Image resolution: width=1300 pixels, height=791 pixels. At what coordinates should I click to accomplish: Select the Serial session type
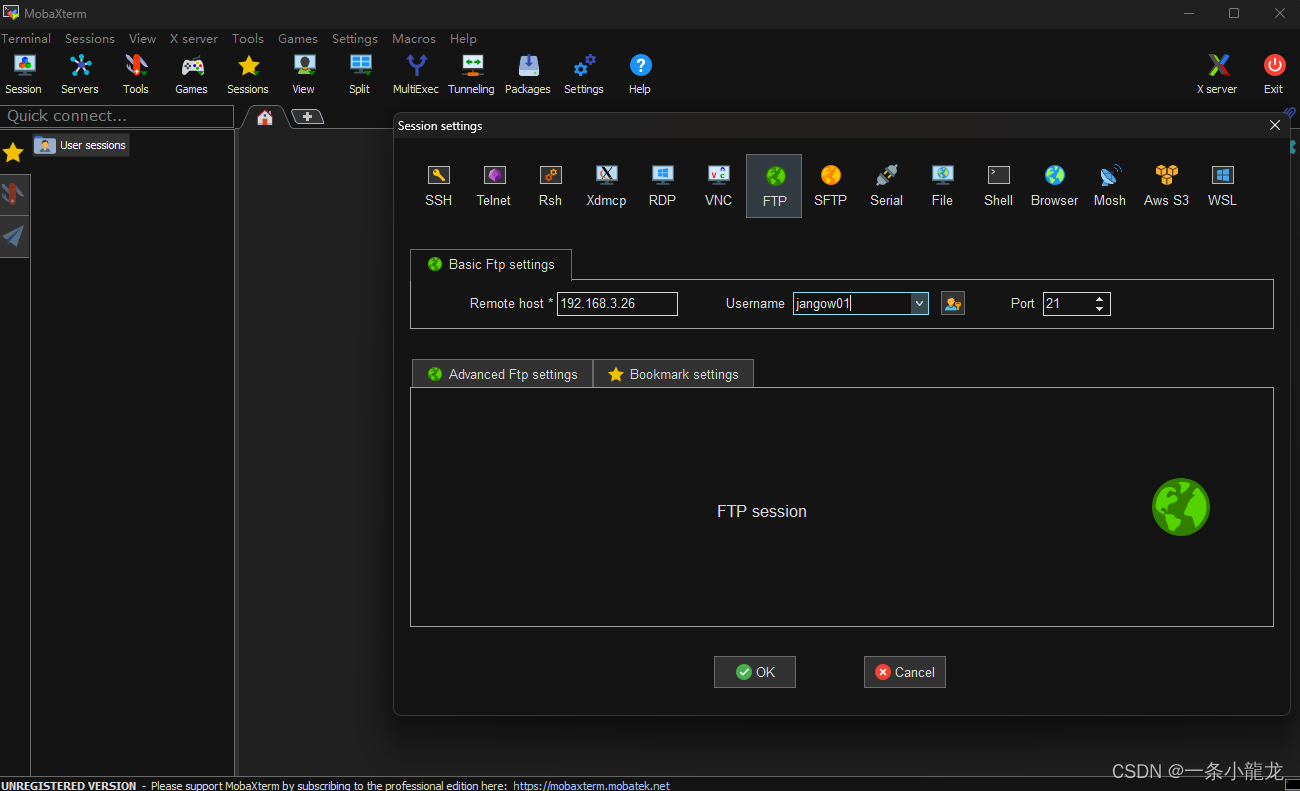click(x=886, y=186)
